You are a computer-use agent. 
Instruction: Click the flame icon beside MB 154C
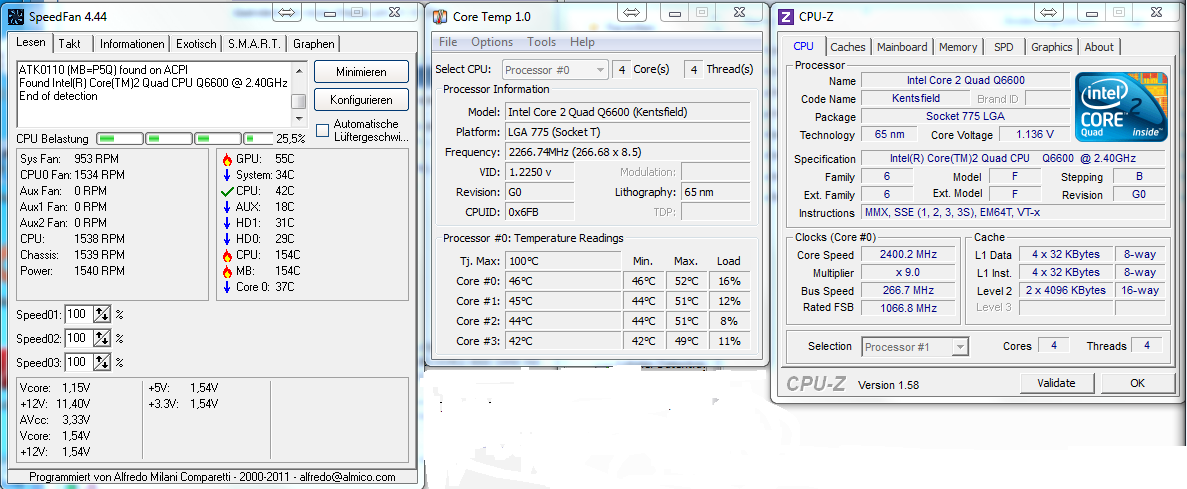226,271
